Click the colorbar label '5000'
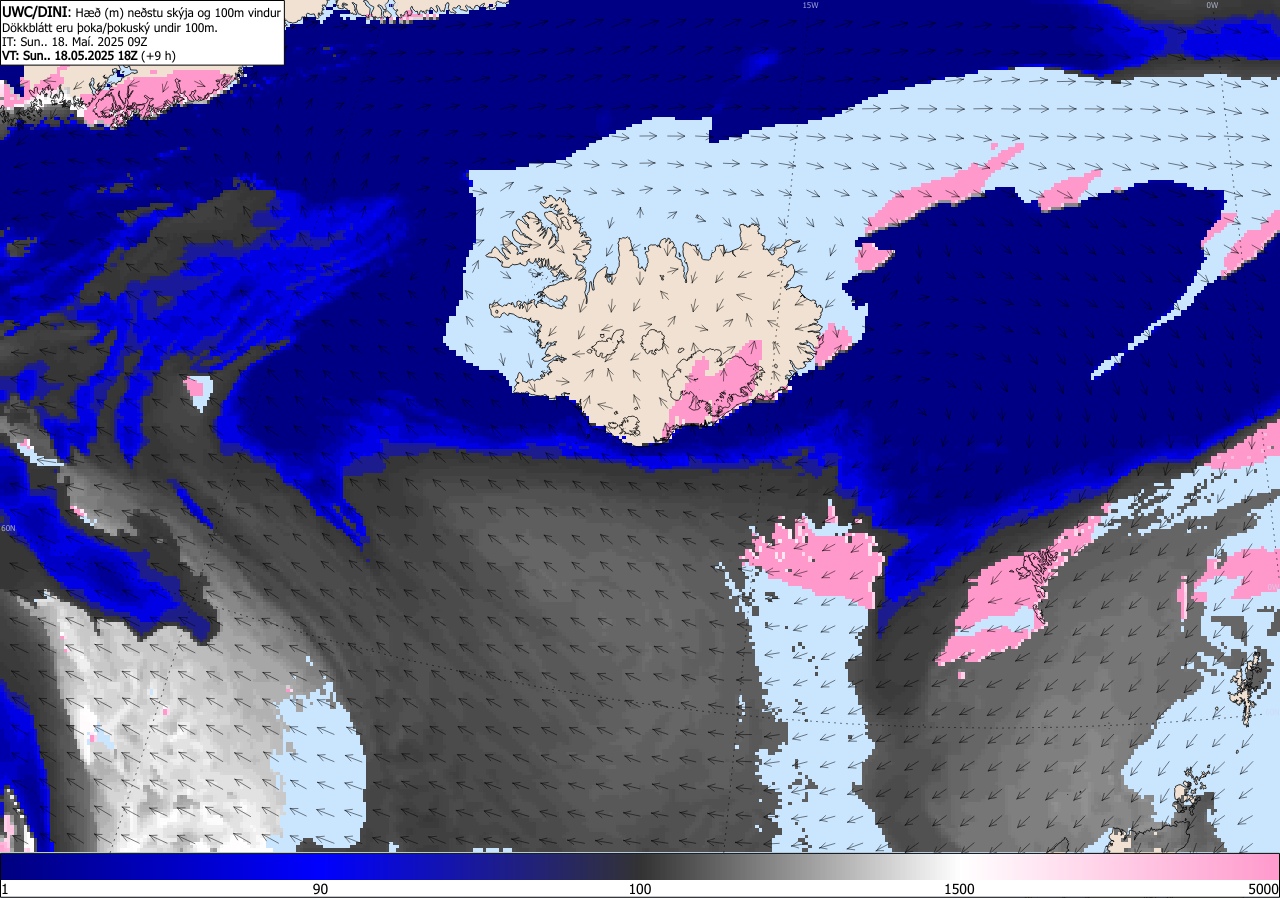 pyautogui.click(x=1263, y=889)
